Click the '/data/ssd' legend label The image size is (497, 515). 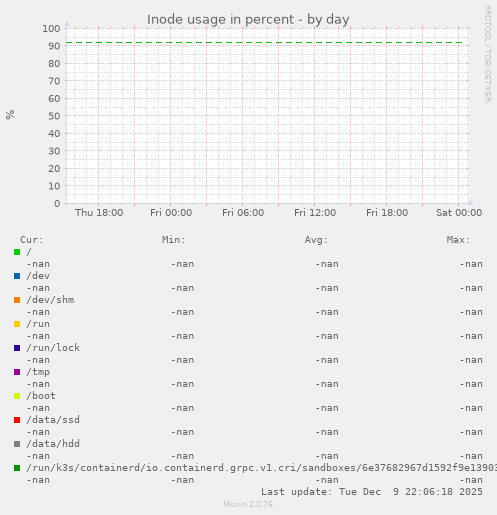click(53, 420)
